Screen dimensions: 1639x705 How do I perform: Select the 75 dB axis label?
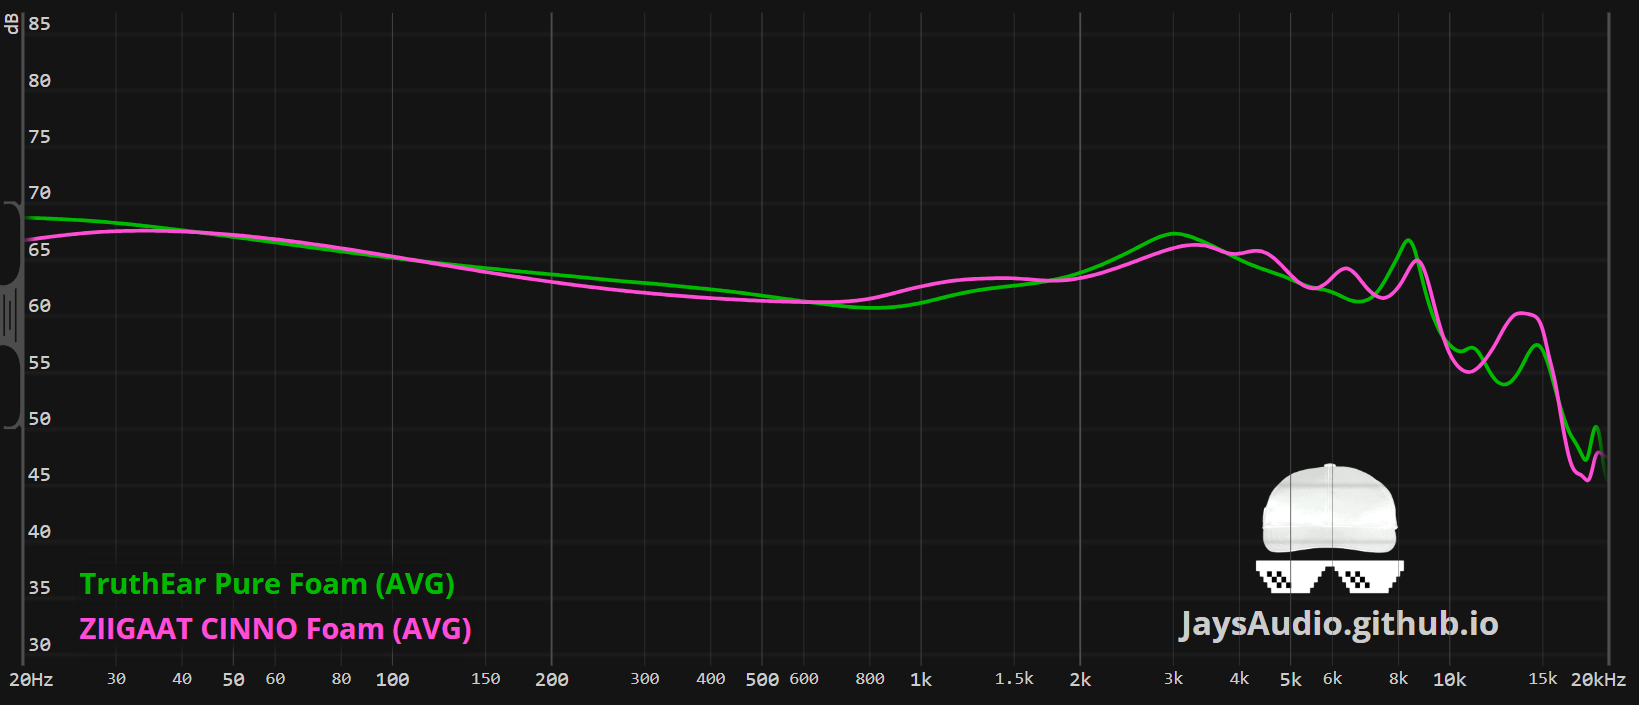[x=39, y=137]
